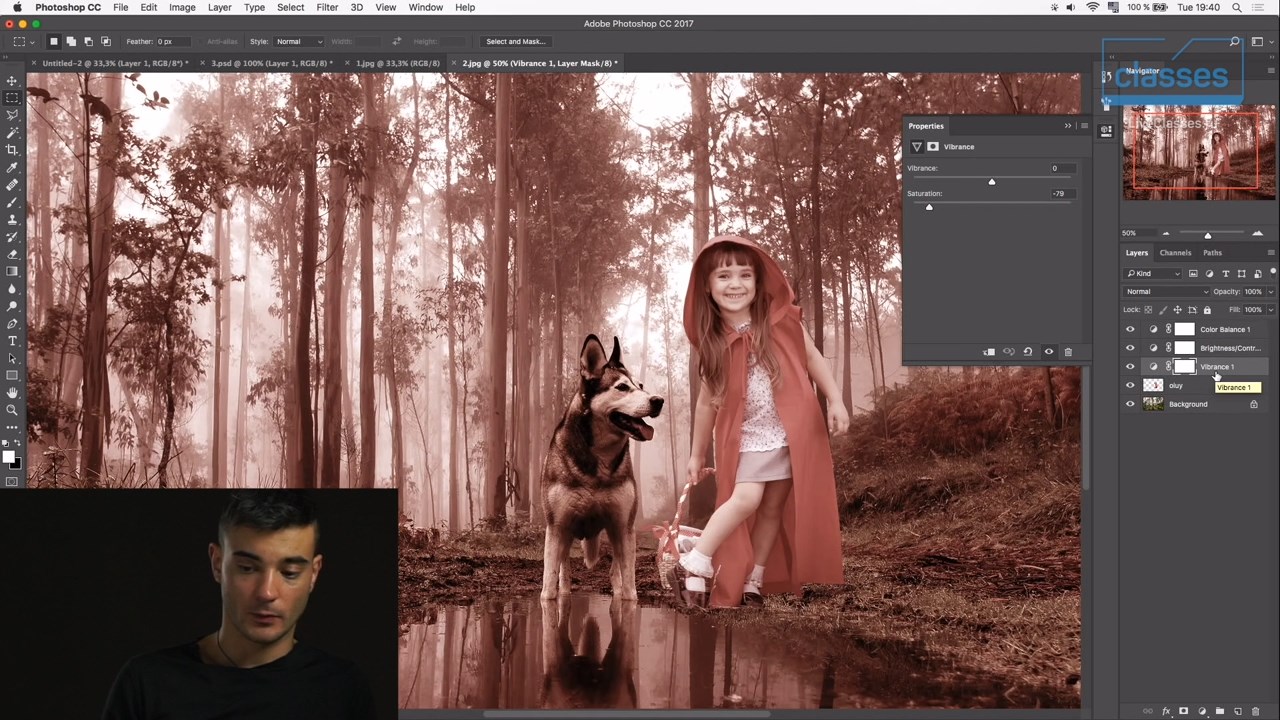The image size is (1280, 720).
Task: Click the foreground color swatch
Action: (9, 457)
